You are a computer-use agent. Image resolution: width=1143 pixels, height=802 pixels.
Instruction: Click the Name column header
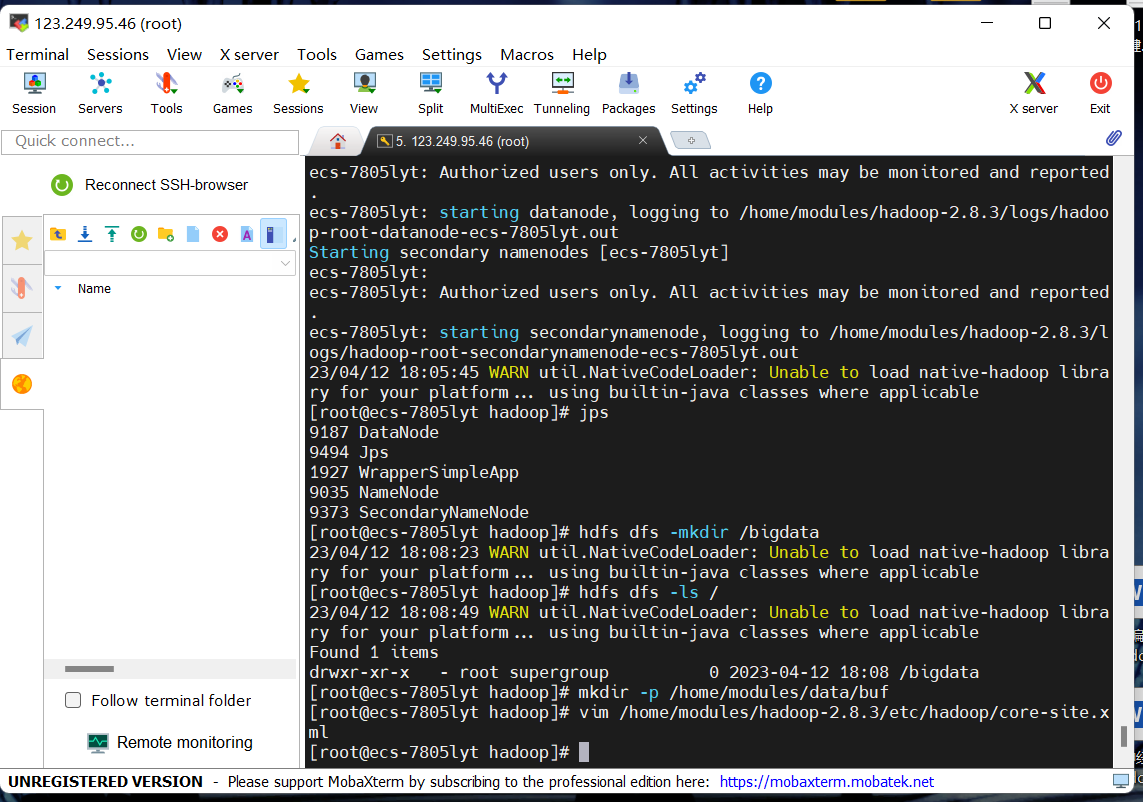94,288
